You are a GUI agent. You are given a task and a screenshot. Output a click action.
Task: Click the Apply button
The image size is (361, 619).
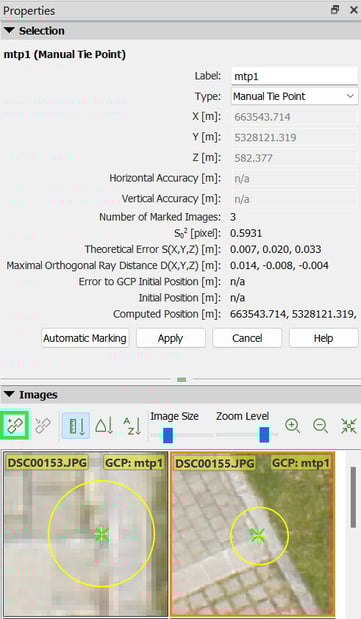point(171,338)
